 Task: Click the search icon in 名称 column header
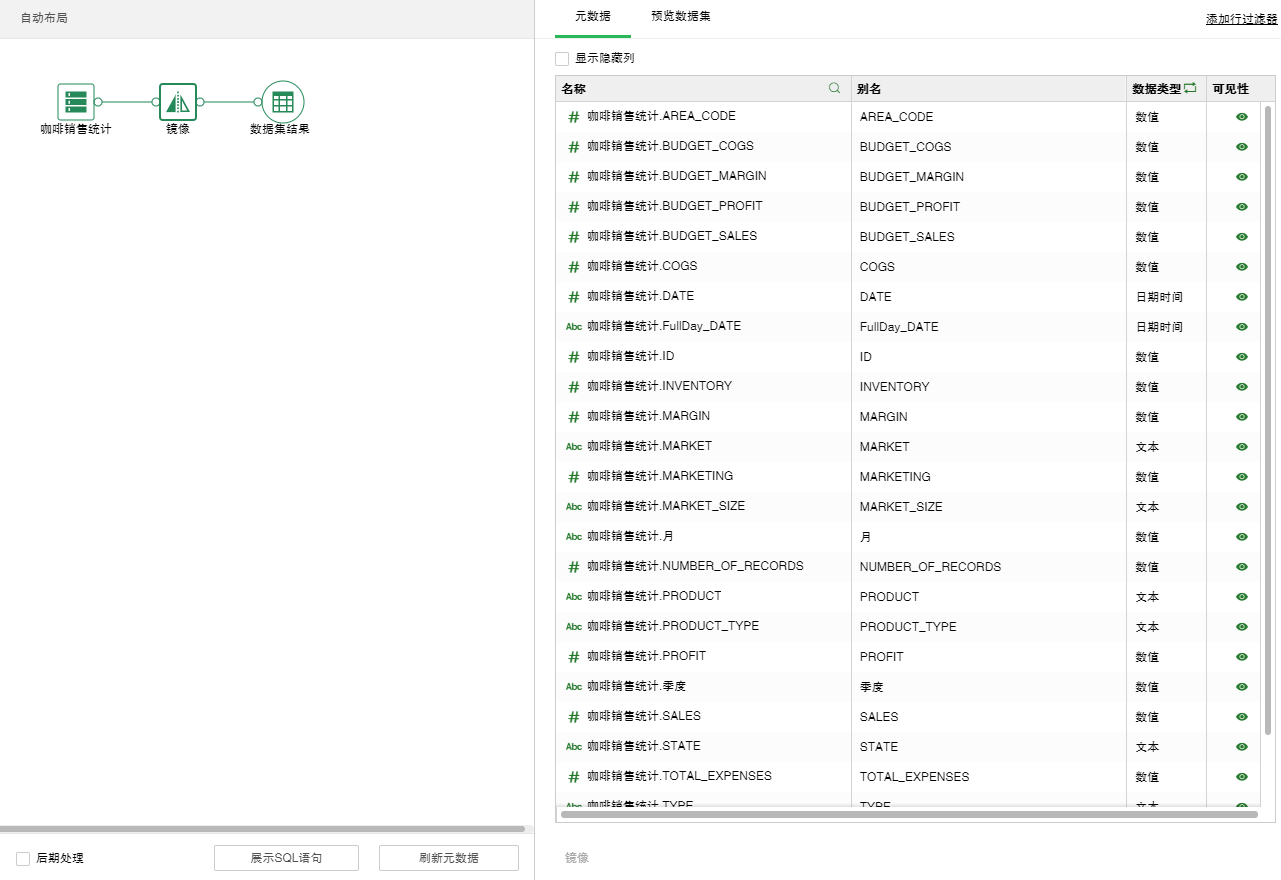tap(835, 88)
